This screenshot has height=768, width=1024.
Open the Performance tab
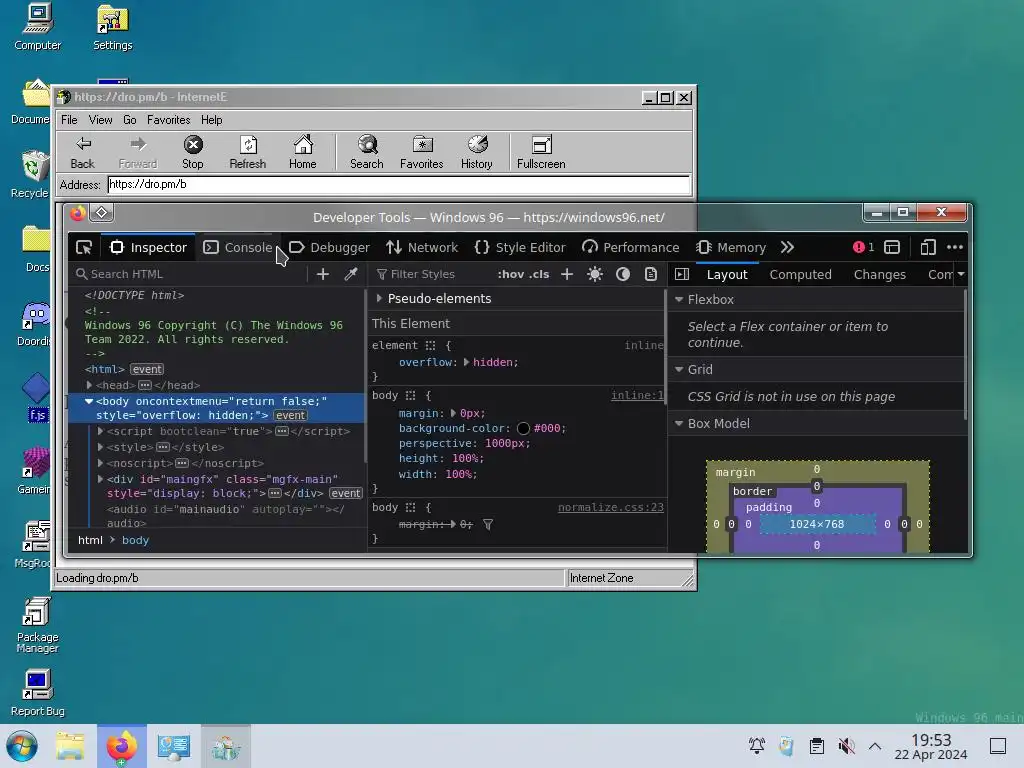pyautogui.click(x=631, y=248)
